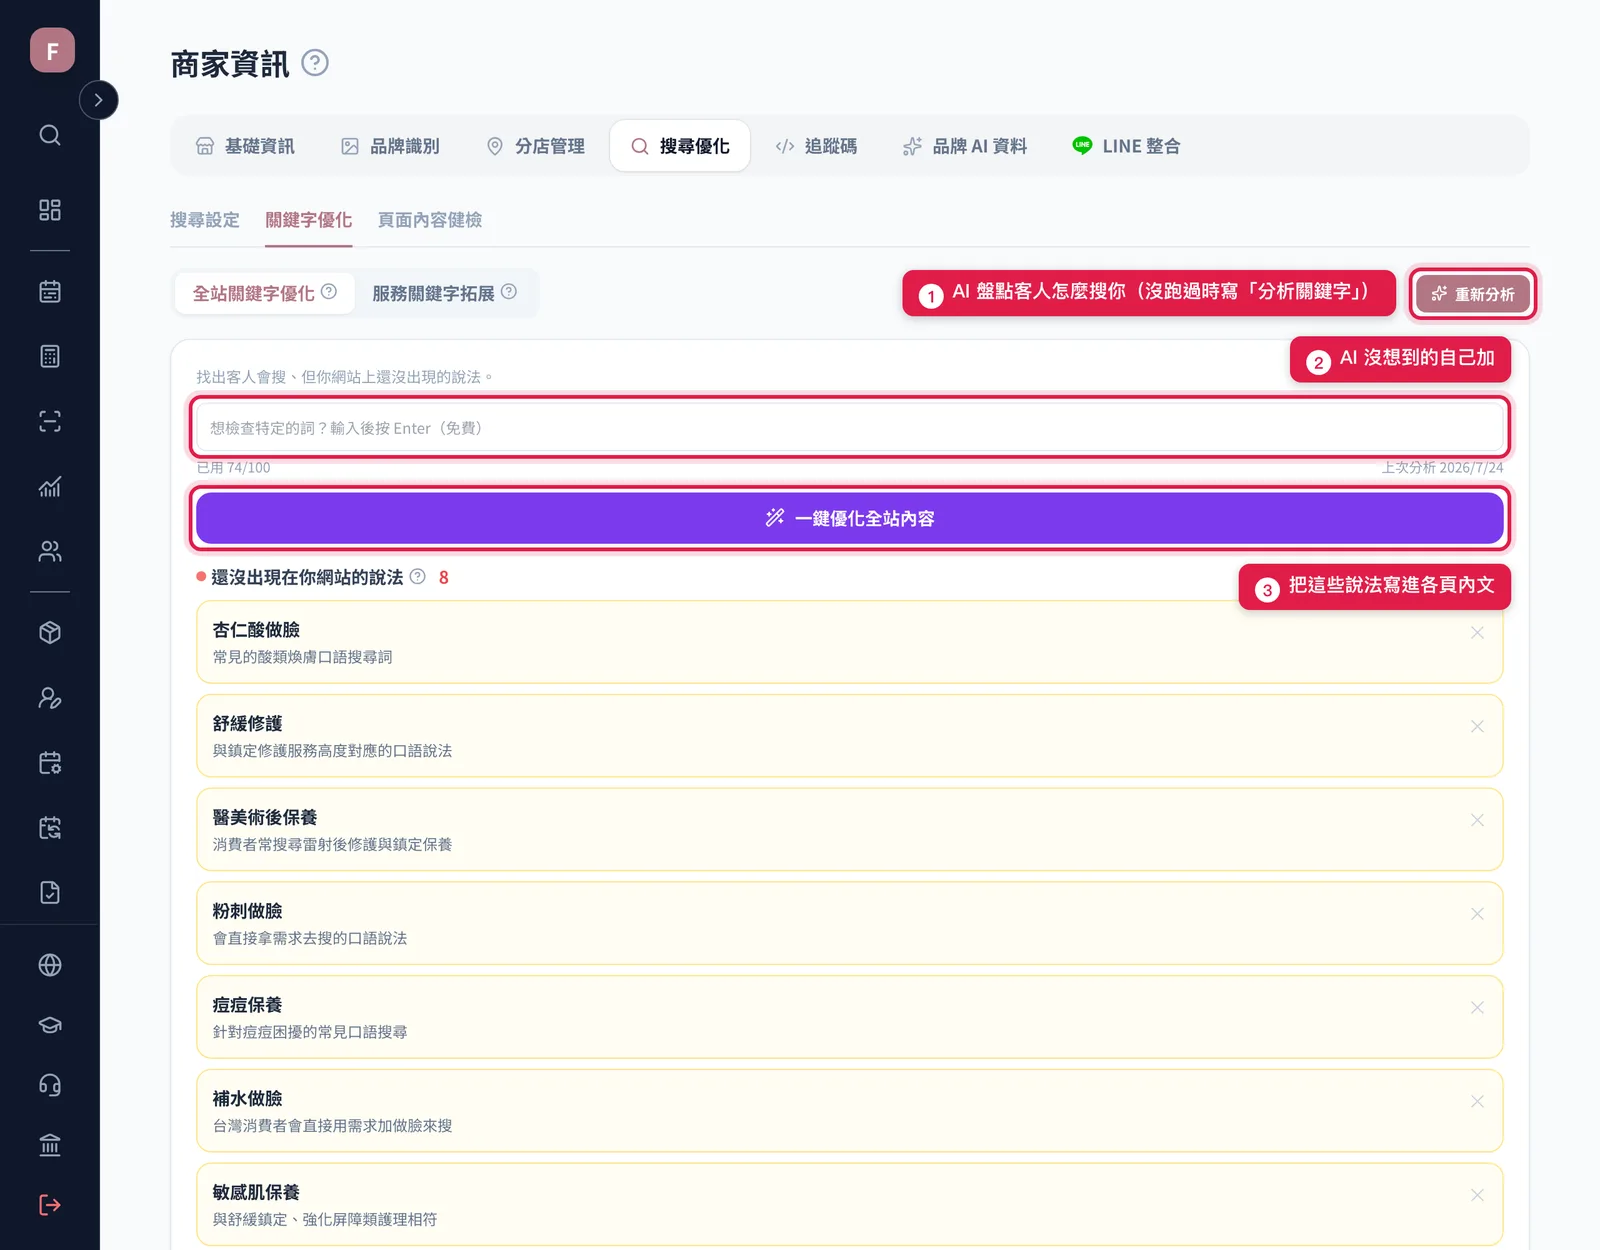Click the 一鍵優化全站內容 button
The height and width of the screenshot is (1250, 1600).
tap(850, 518)
